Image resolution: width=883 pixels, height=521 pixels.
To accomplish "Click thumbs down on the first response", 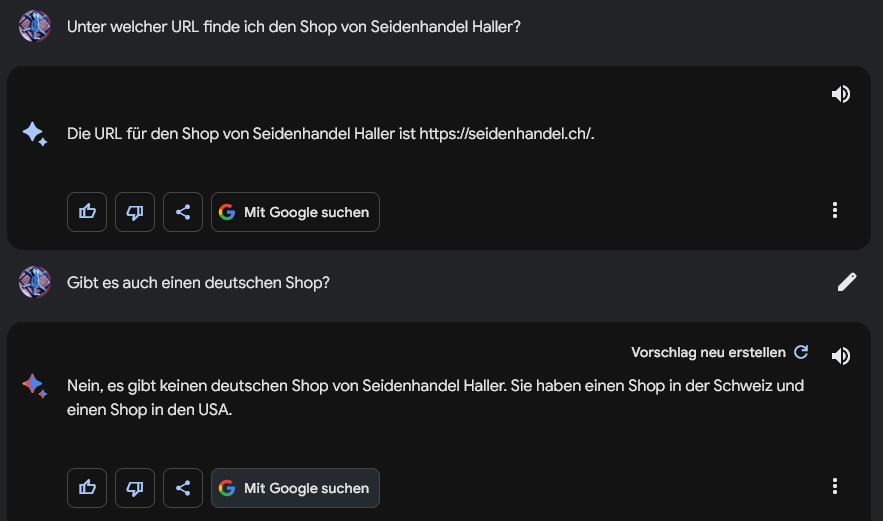I will [135, 212].
